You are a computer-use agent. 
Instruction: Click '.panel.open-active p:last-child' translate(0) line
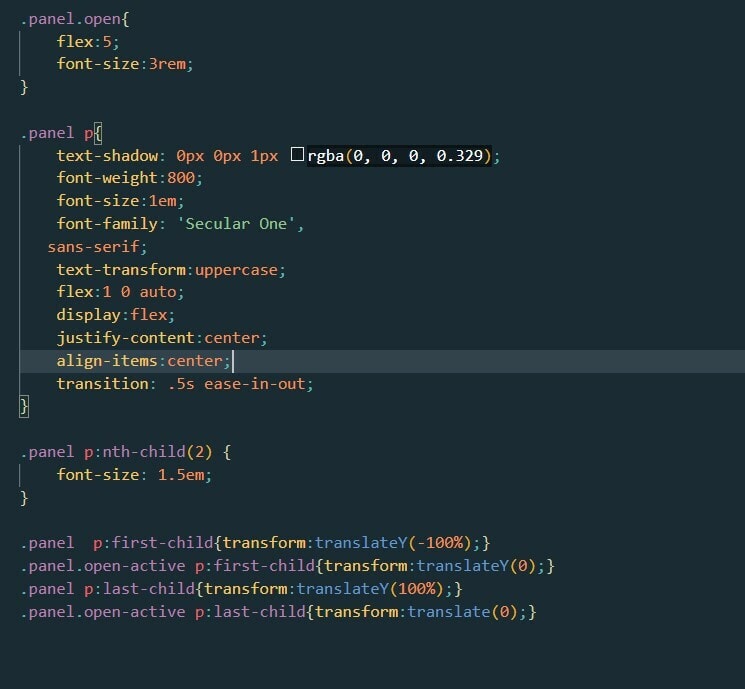(x=278, y=612)
